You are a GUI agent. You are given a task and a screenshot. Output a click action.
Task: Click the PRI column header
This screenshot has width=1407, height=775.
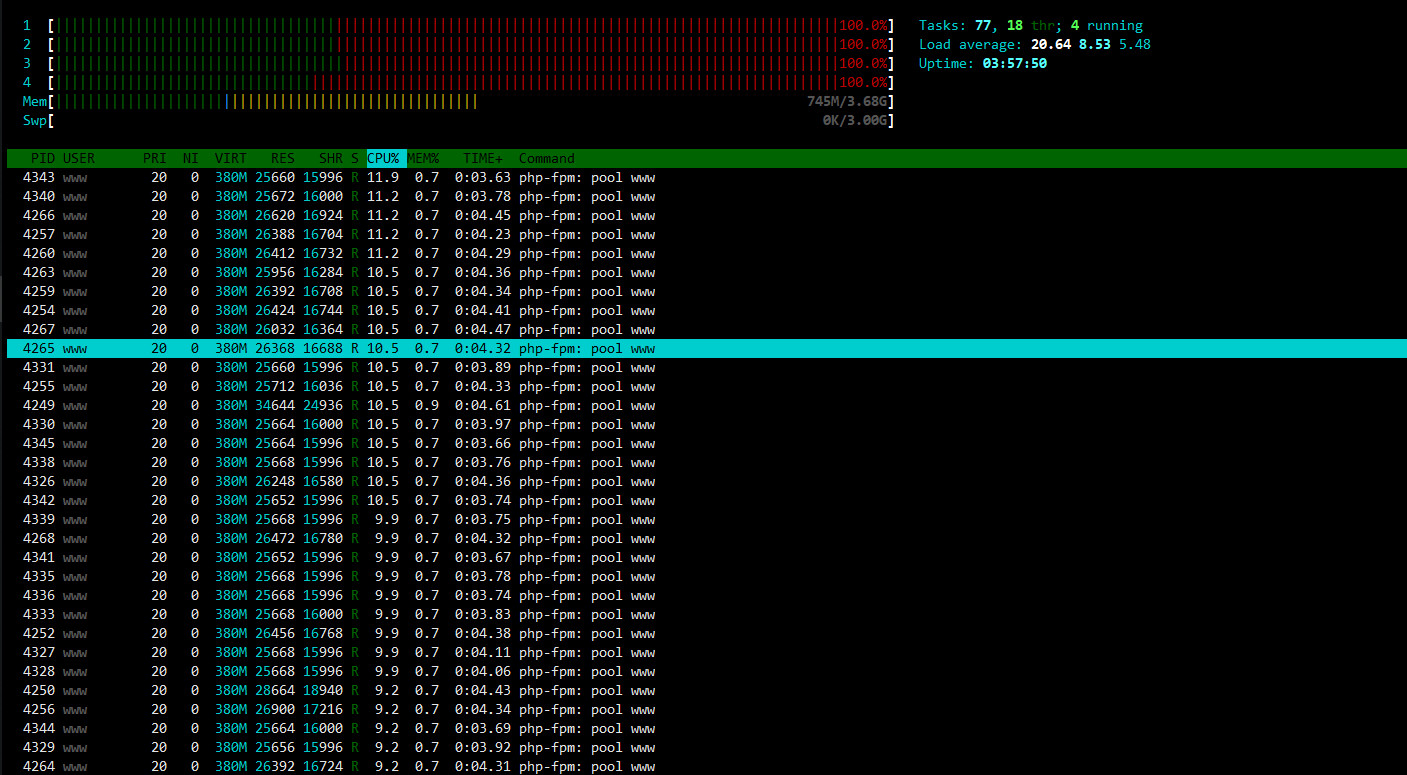click(x=155, y=158)
